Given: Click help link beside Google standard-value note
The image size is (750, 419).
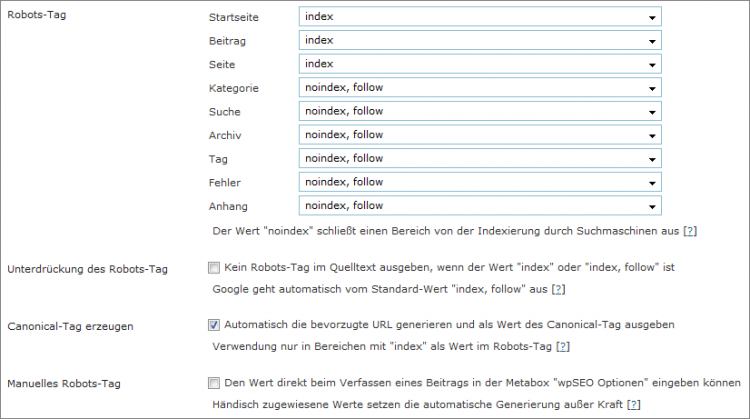Looking at the screenshot, I should point(559,289).
